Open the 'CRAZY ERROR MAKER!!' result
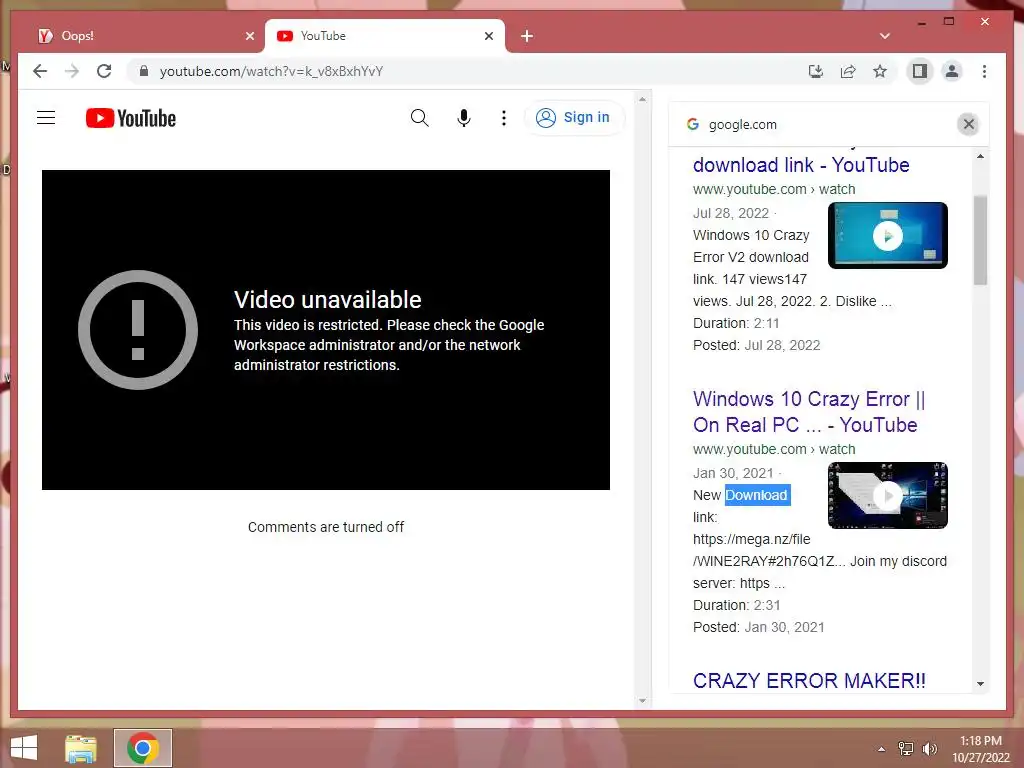Viewport: 1024px width, 768px height. [x=809, y=680]
